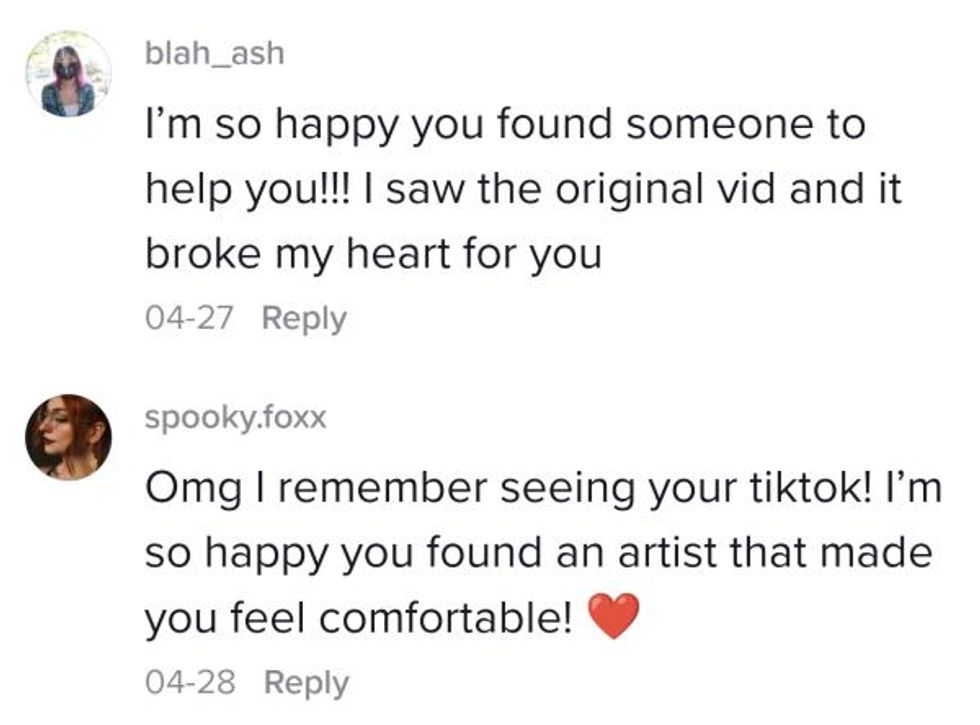The height and width of the screenshot is (725, 980).
Task: Click the spooky.foxx username
Action: coord(235,417)
